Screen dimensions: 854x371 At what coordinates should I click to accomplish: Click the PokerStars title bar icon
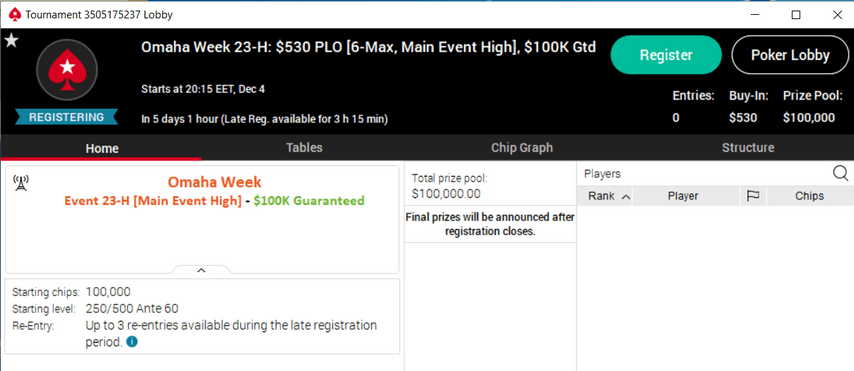pyautogui.click(x=15, y=15)
